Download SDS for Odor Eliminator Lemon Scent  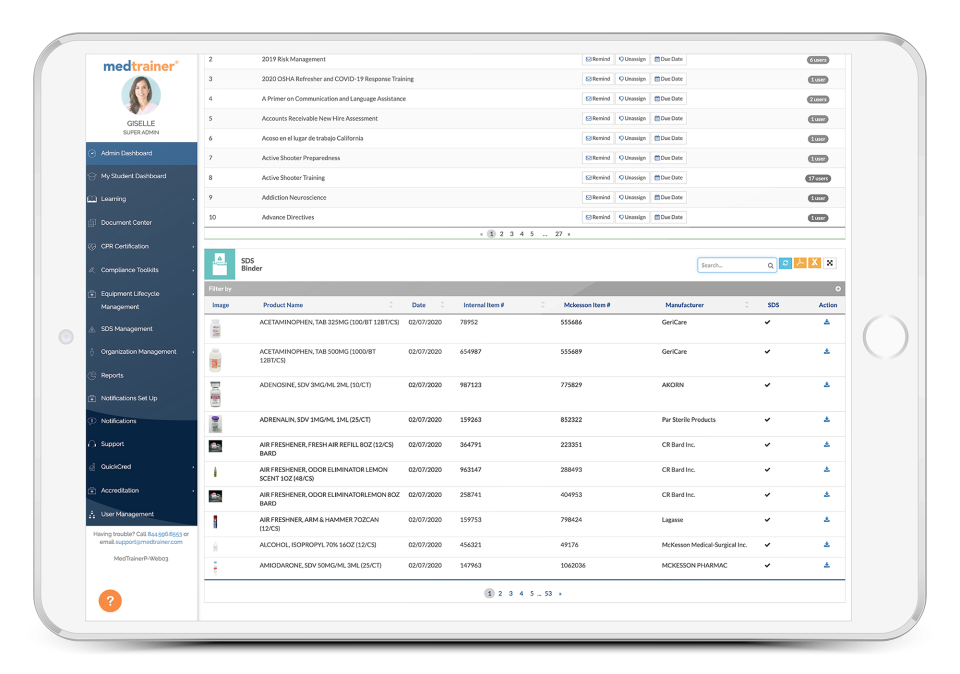pos(827,470)
